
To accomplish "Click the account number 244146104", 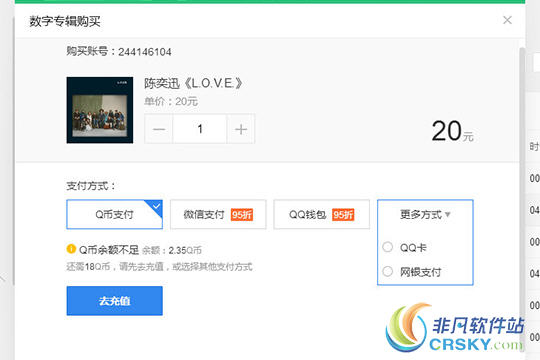I will click(145, 52).
